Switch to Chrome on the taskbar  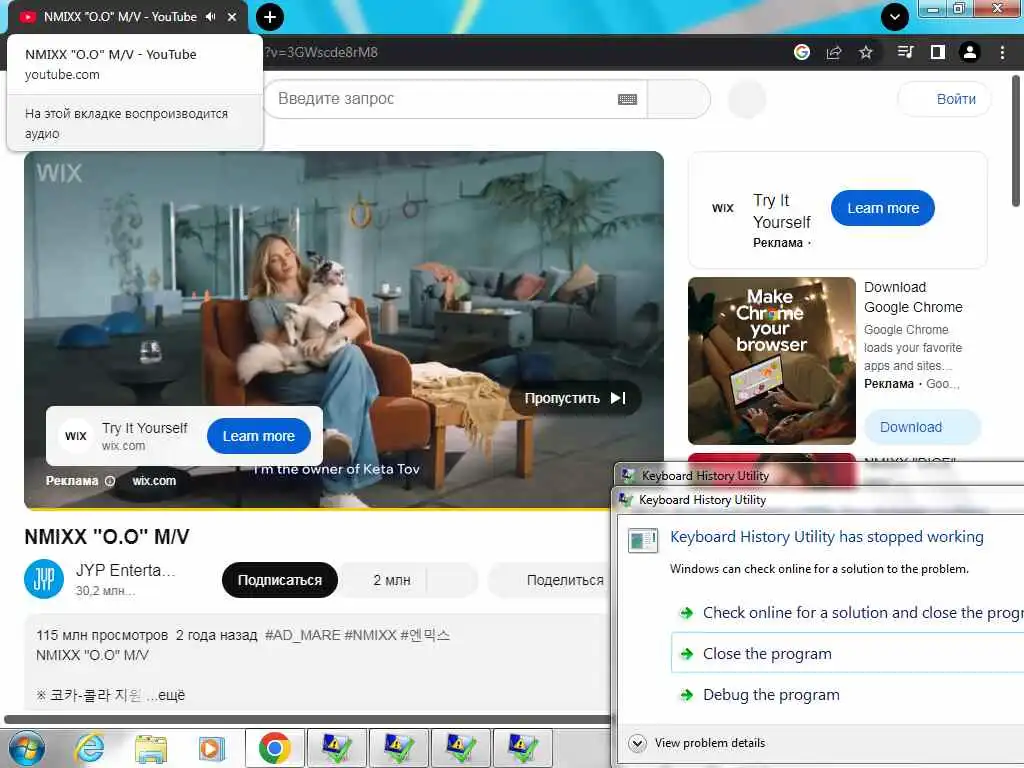pyautogui.click(x=274, y=748)
